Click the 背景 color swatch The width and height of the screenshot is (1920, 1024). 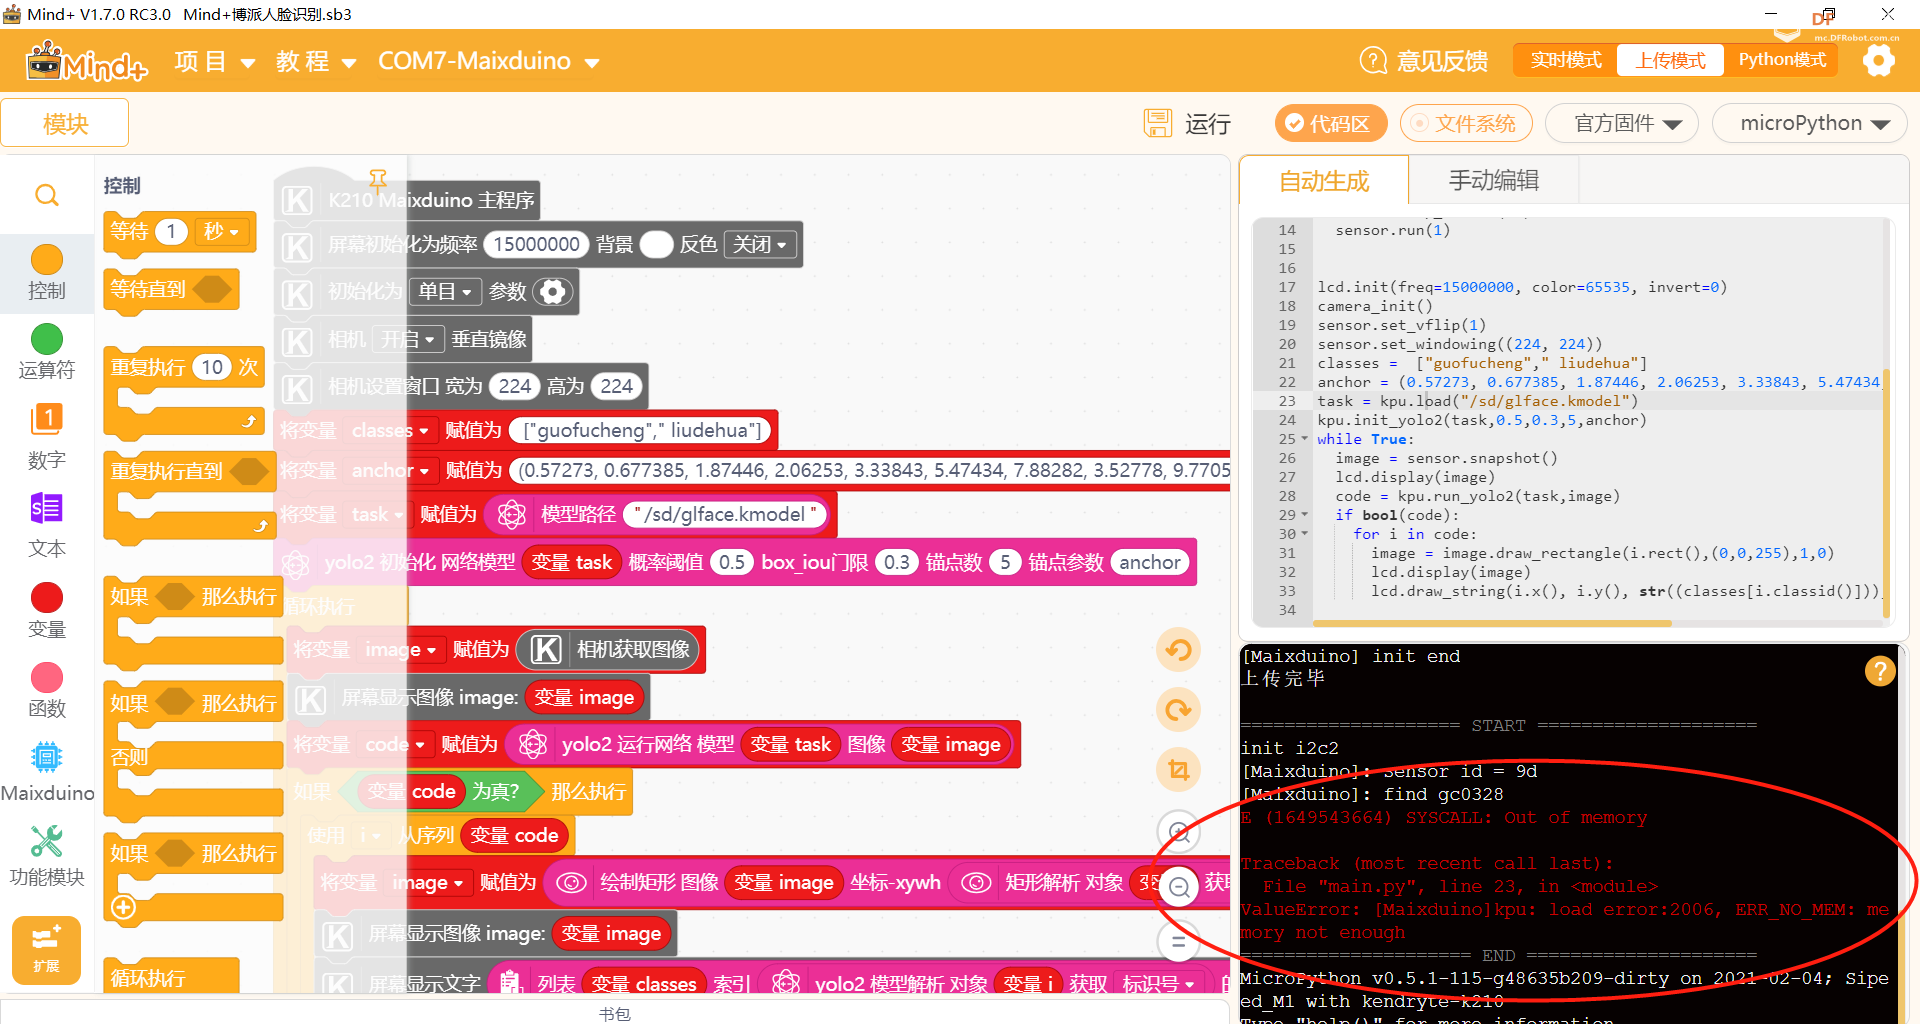pyautogui.click(x=656, y=244)
